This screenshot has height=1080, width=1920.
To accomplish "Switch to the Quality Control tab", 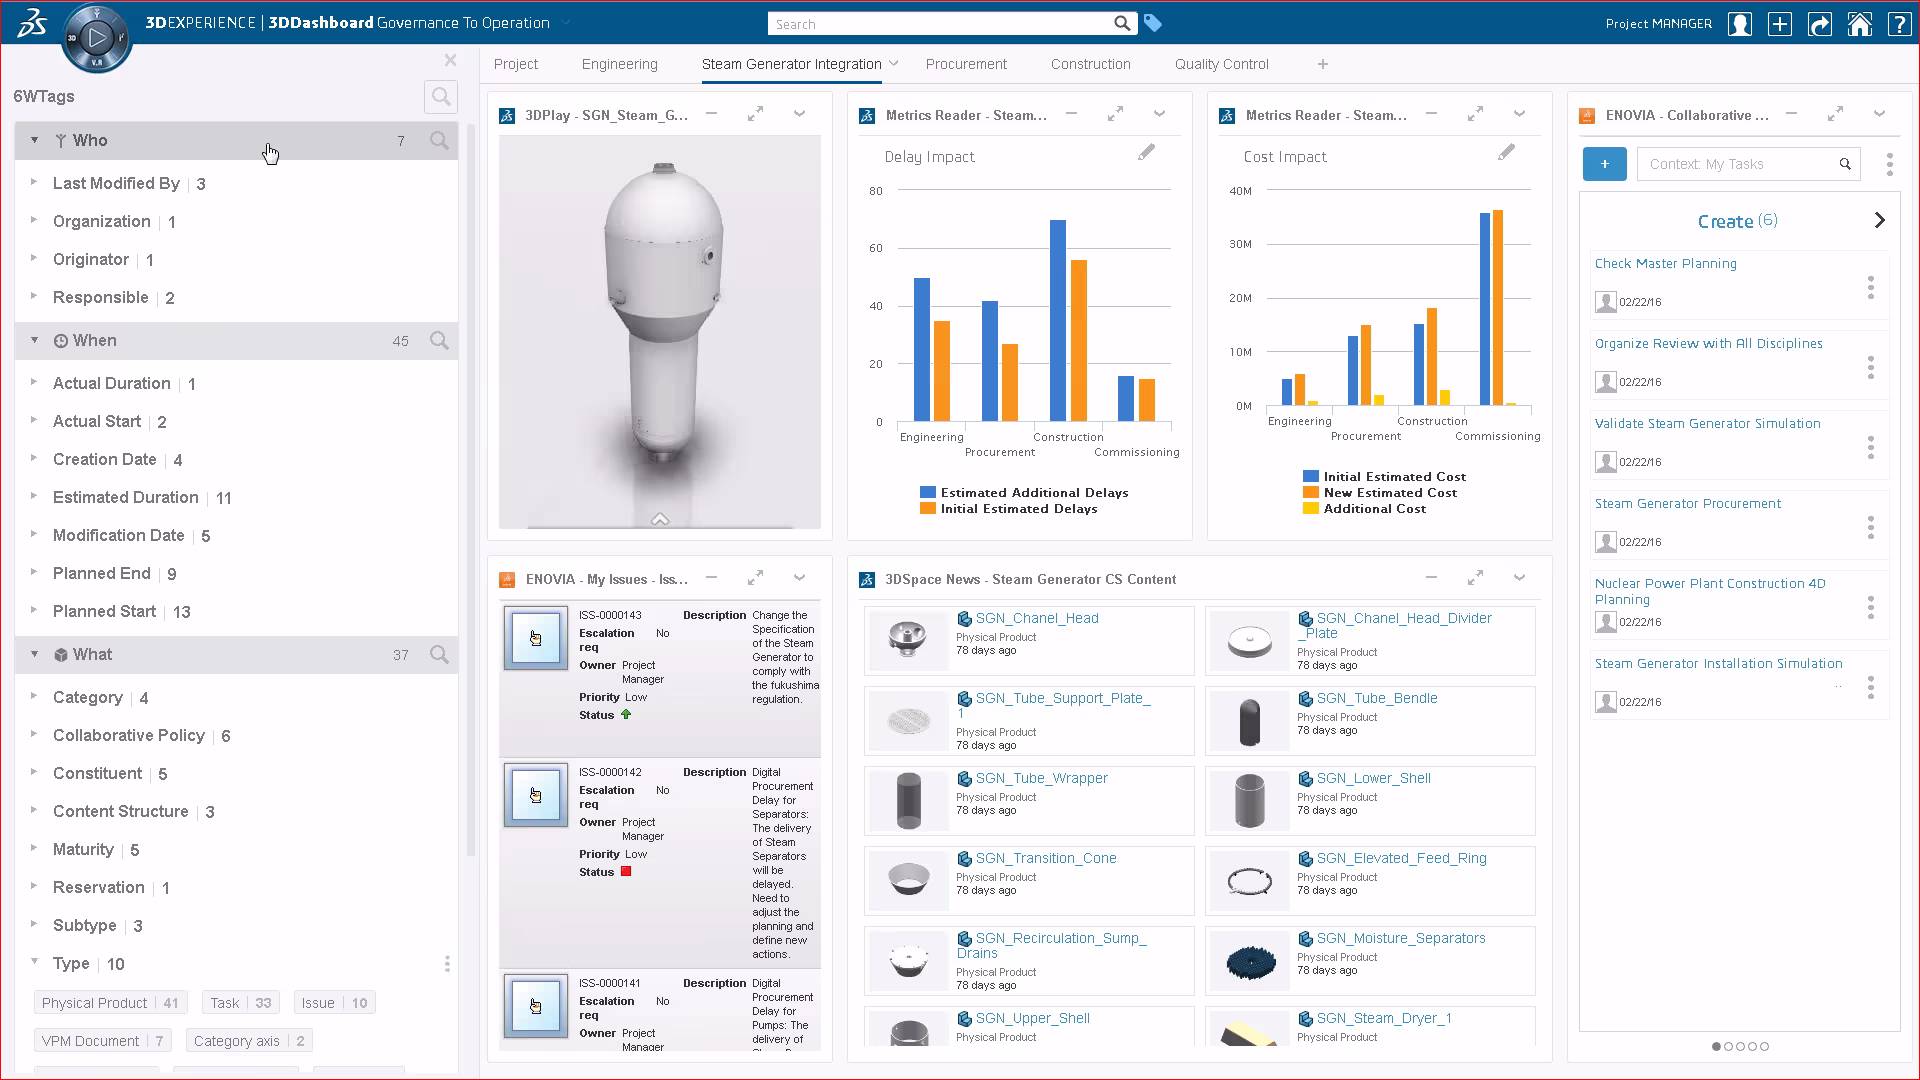I will click(1222, 64).
